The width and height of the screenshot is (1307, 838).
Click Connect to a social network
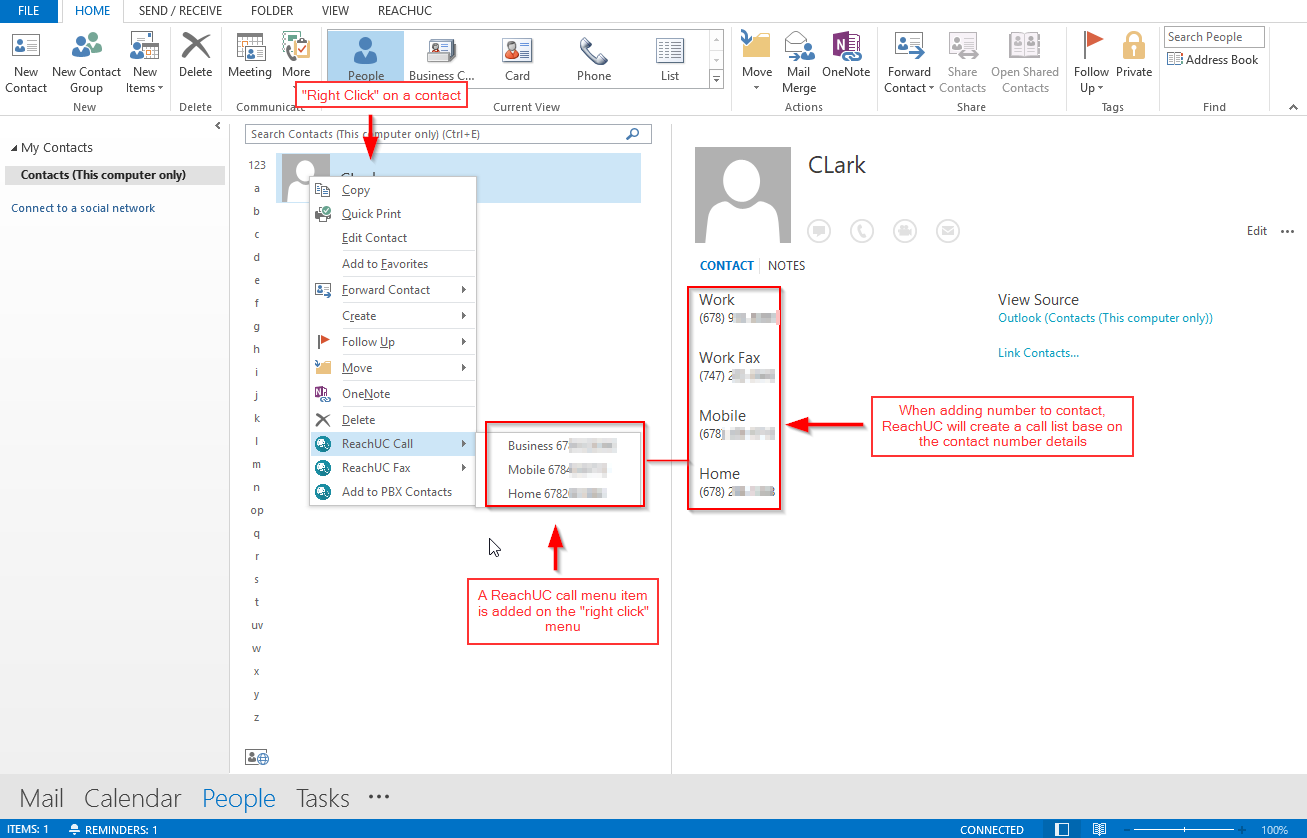(83, 208)
